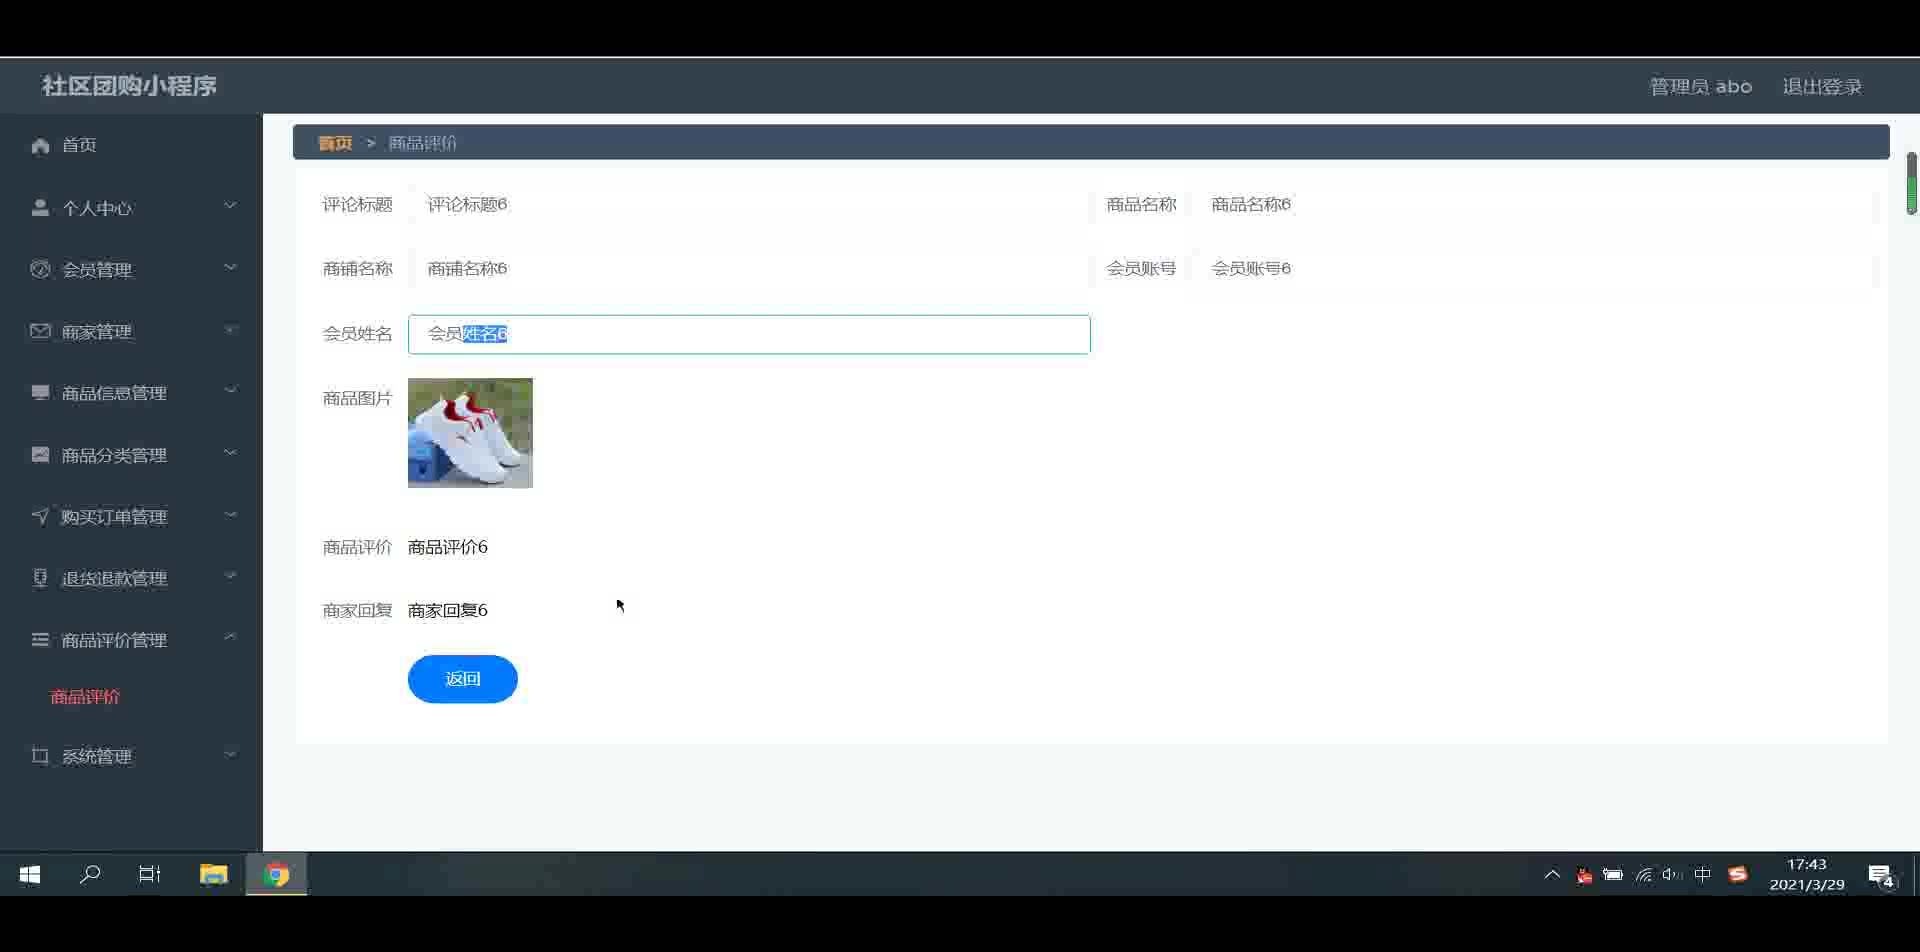The width and height of the screenshot is (1920, 952).
Task: Click the 社区团购小程序 title
Action: pos(129,86)
